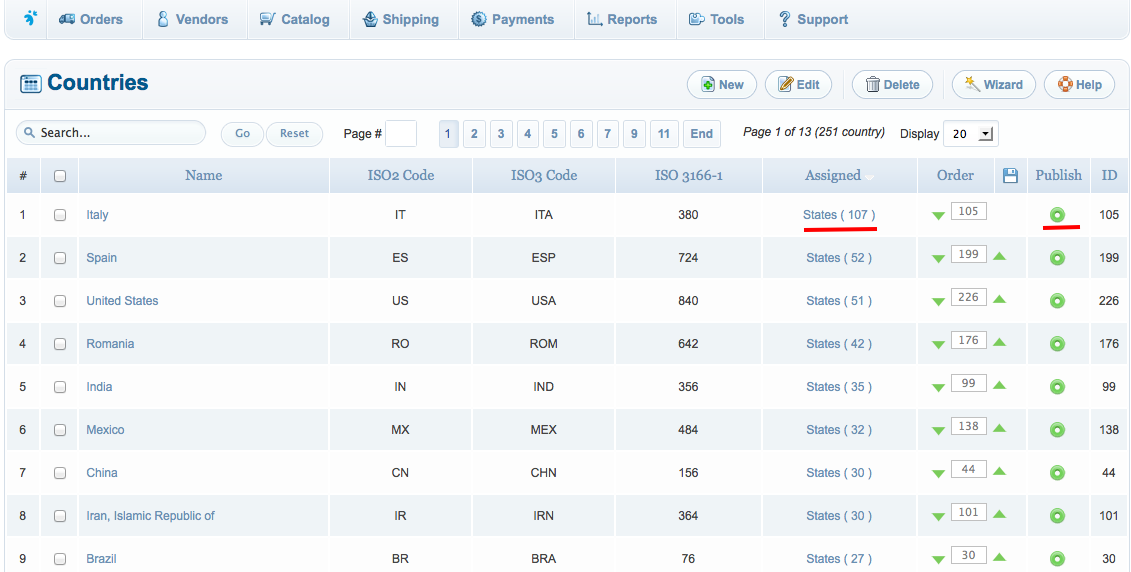This screenshot has height=572, width=1131.
Task: Open the Help button
Action: pos(1080,84)
